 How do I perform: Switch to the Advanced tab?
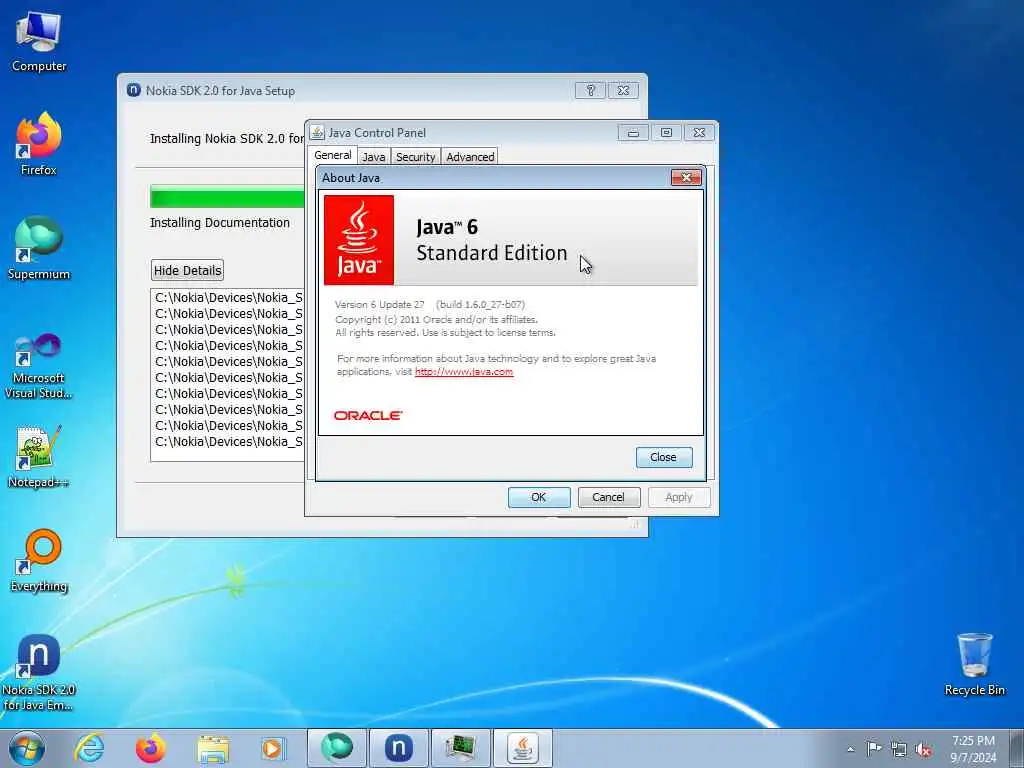pos(470,157)
